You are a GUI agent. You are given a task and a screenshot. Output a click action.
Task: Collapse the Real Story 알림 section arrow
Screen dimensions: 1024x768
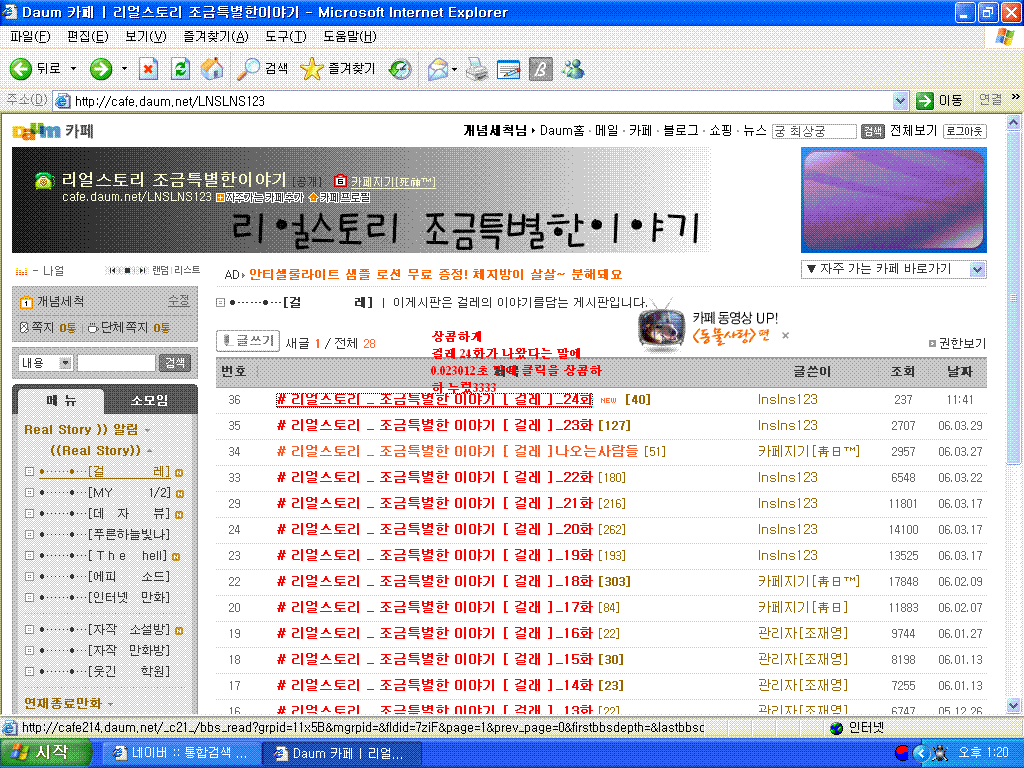click(148, 430)
